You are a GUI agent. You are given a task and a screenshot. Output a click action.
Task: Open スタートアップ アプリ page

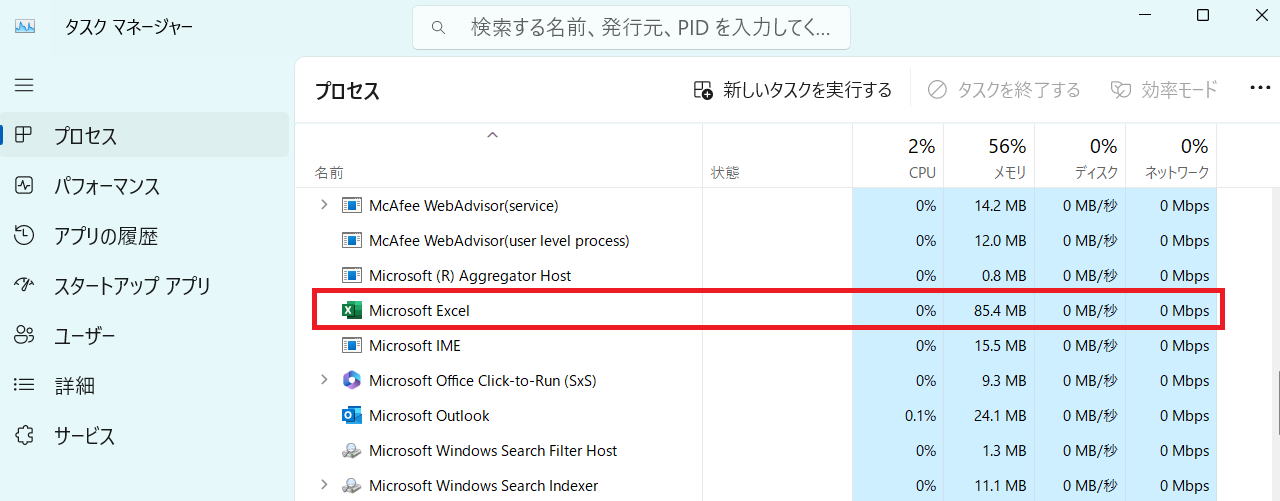[x=145, y=286]
